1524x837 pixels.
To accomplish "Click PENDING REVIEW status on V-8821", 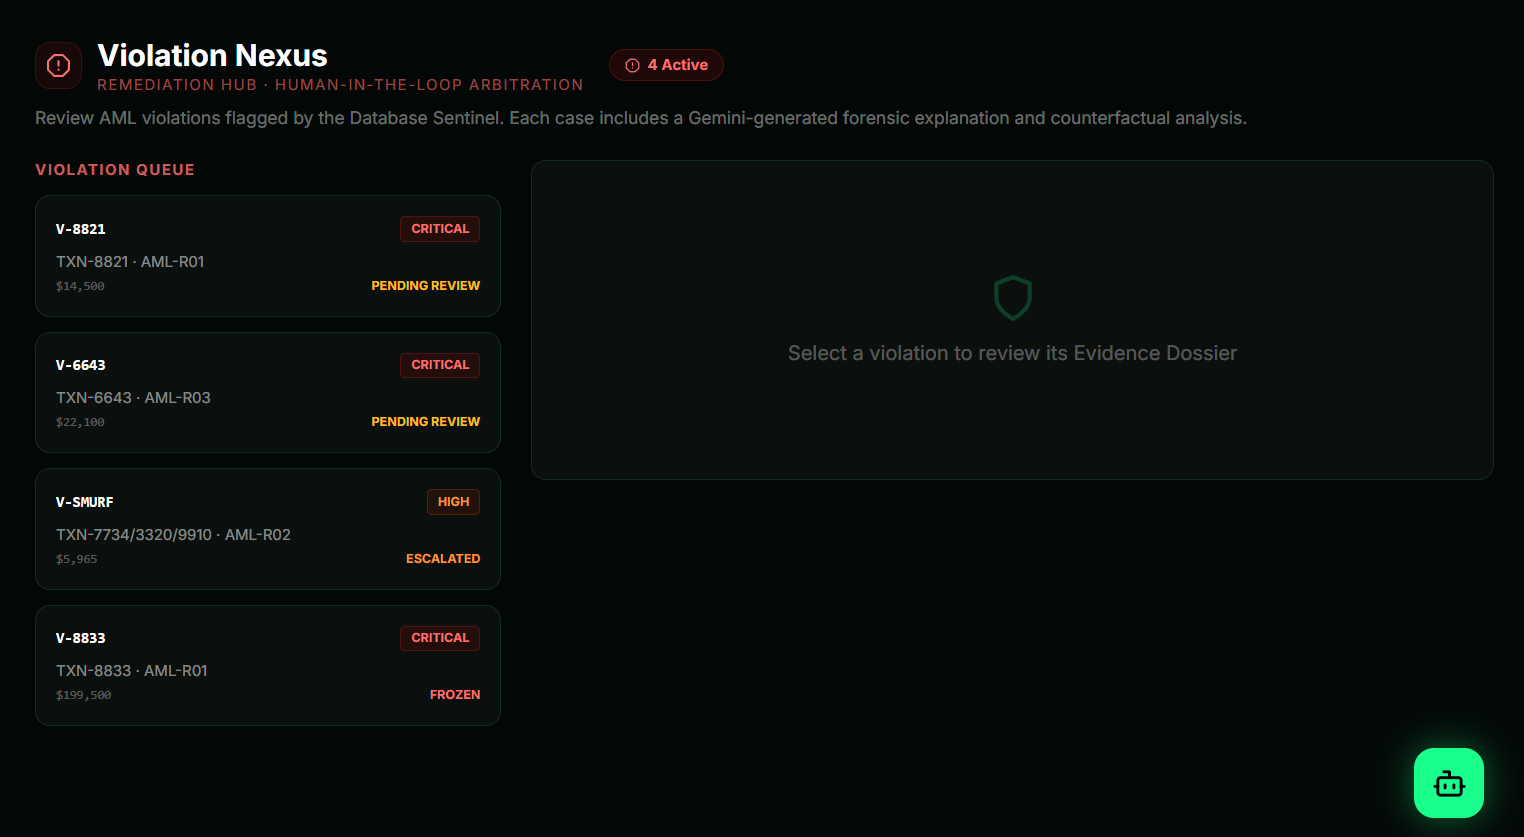I will [x=425, y=286].
